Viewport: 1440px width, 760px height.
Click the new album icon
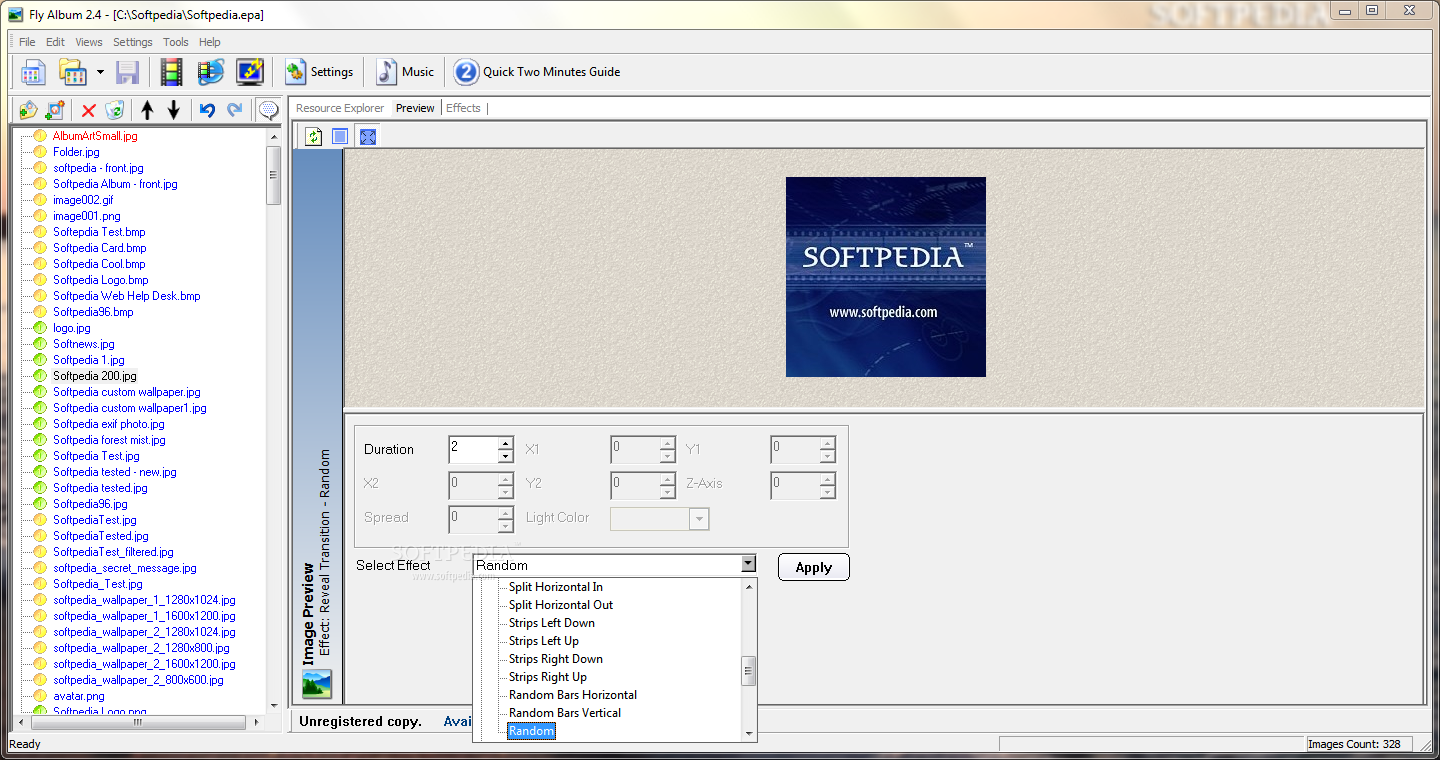tap(32, 72)
